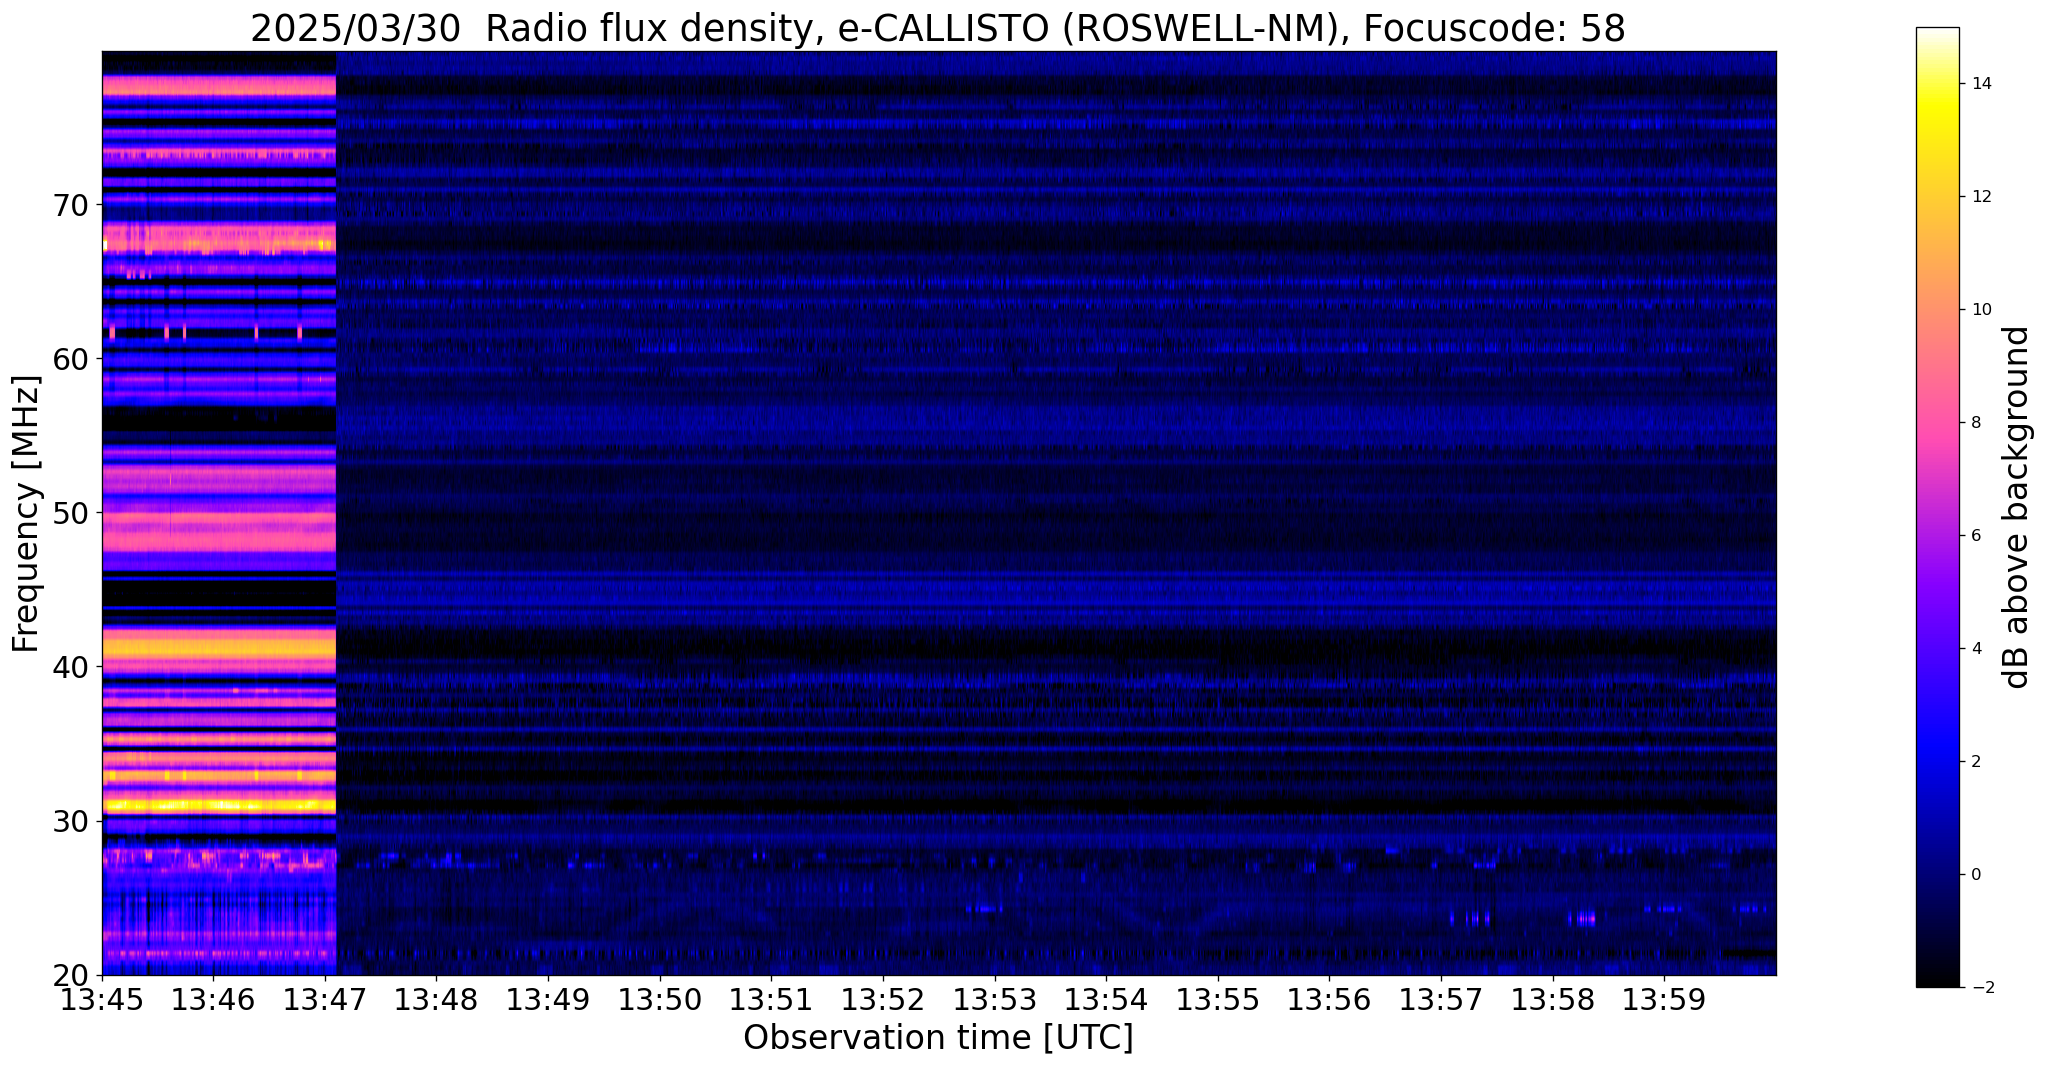Click the 13:54 time tick label

click(x=1106, y=999)
